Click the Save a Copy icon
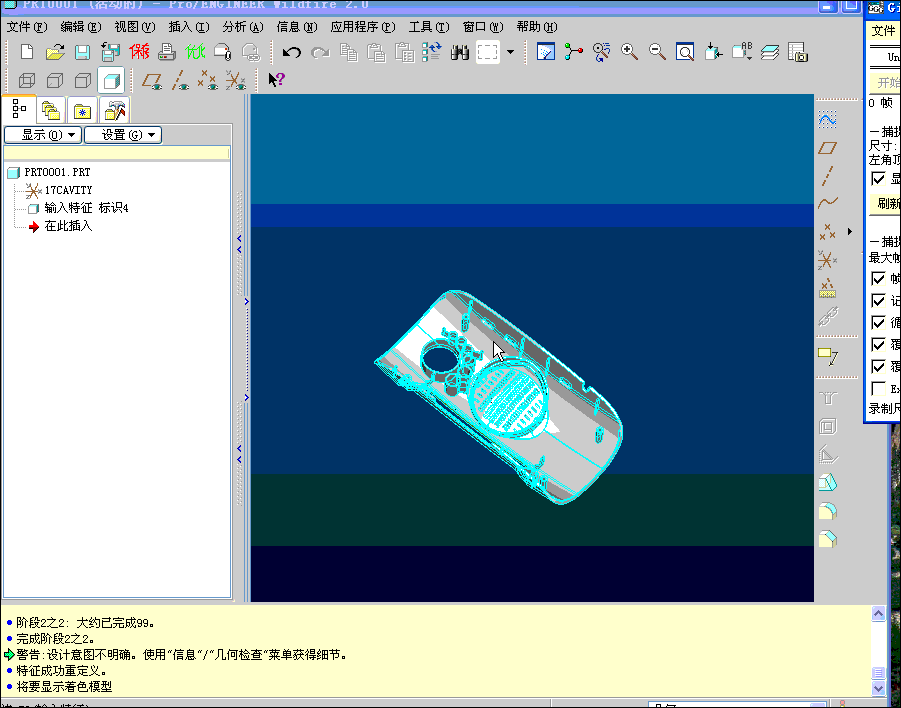 pos(110,52)
